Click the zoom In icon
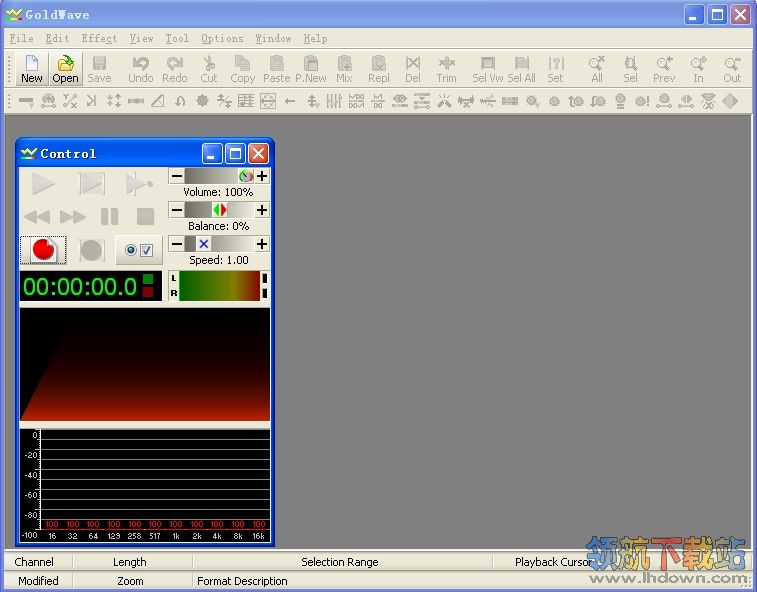Screen dimensions: 757x592 pos(698,69)
